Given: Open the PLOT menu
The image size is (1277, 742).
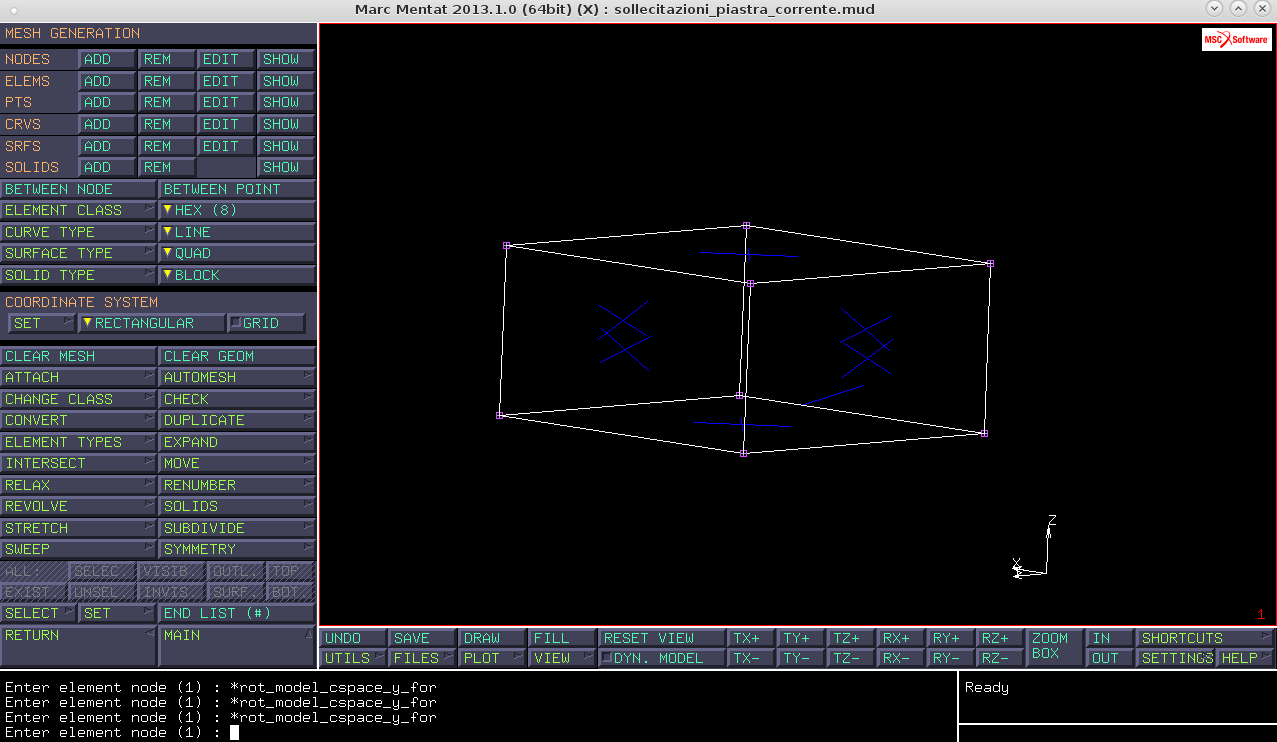Looking at the screenshot, I should coord(492,658).
